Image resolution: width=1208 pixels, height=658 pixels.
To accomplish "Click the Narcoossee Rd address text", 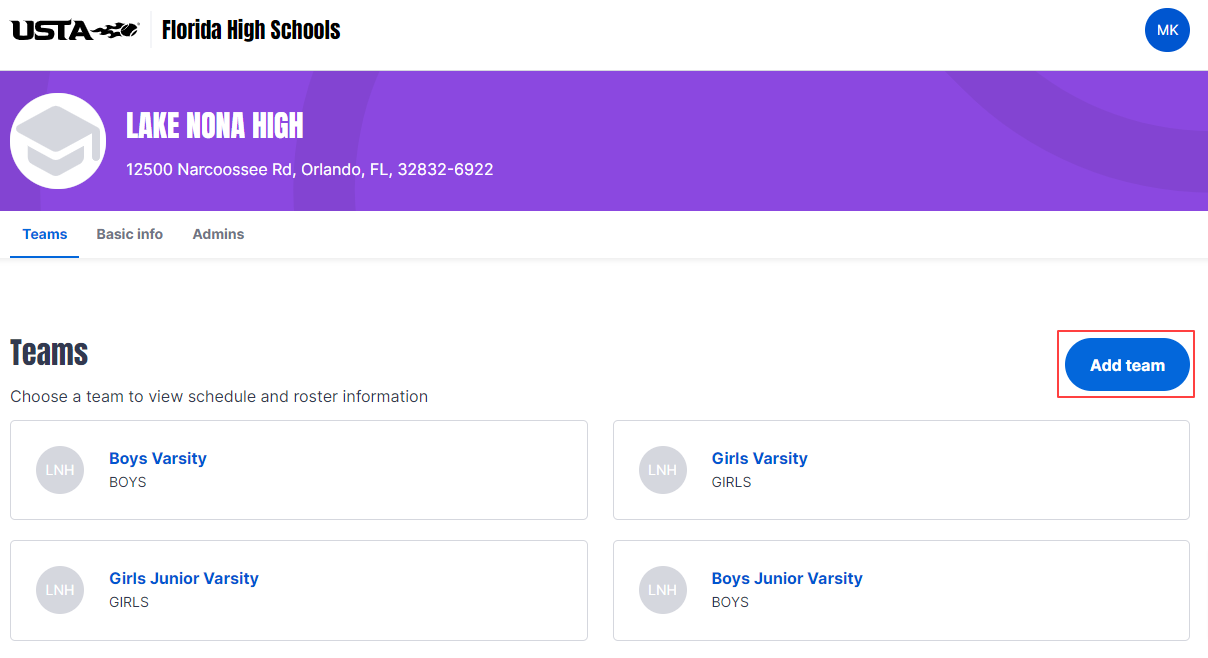I will pyautogui.click(x=310, y=170).
